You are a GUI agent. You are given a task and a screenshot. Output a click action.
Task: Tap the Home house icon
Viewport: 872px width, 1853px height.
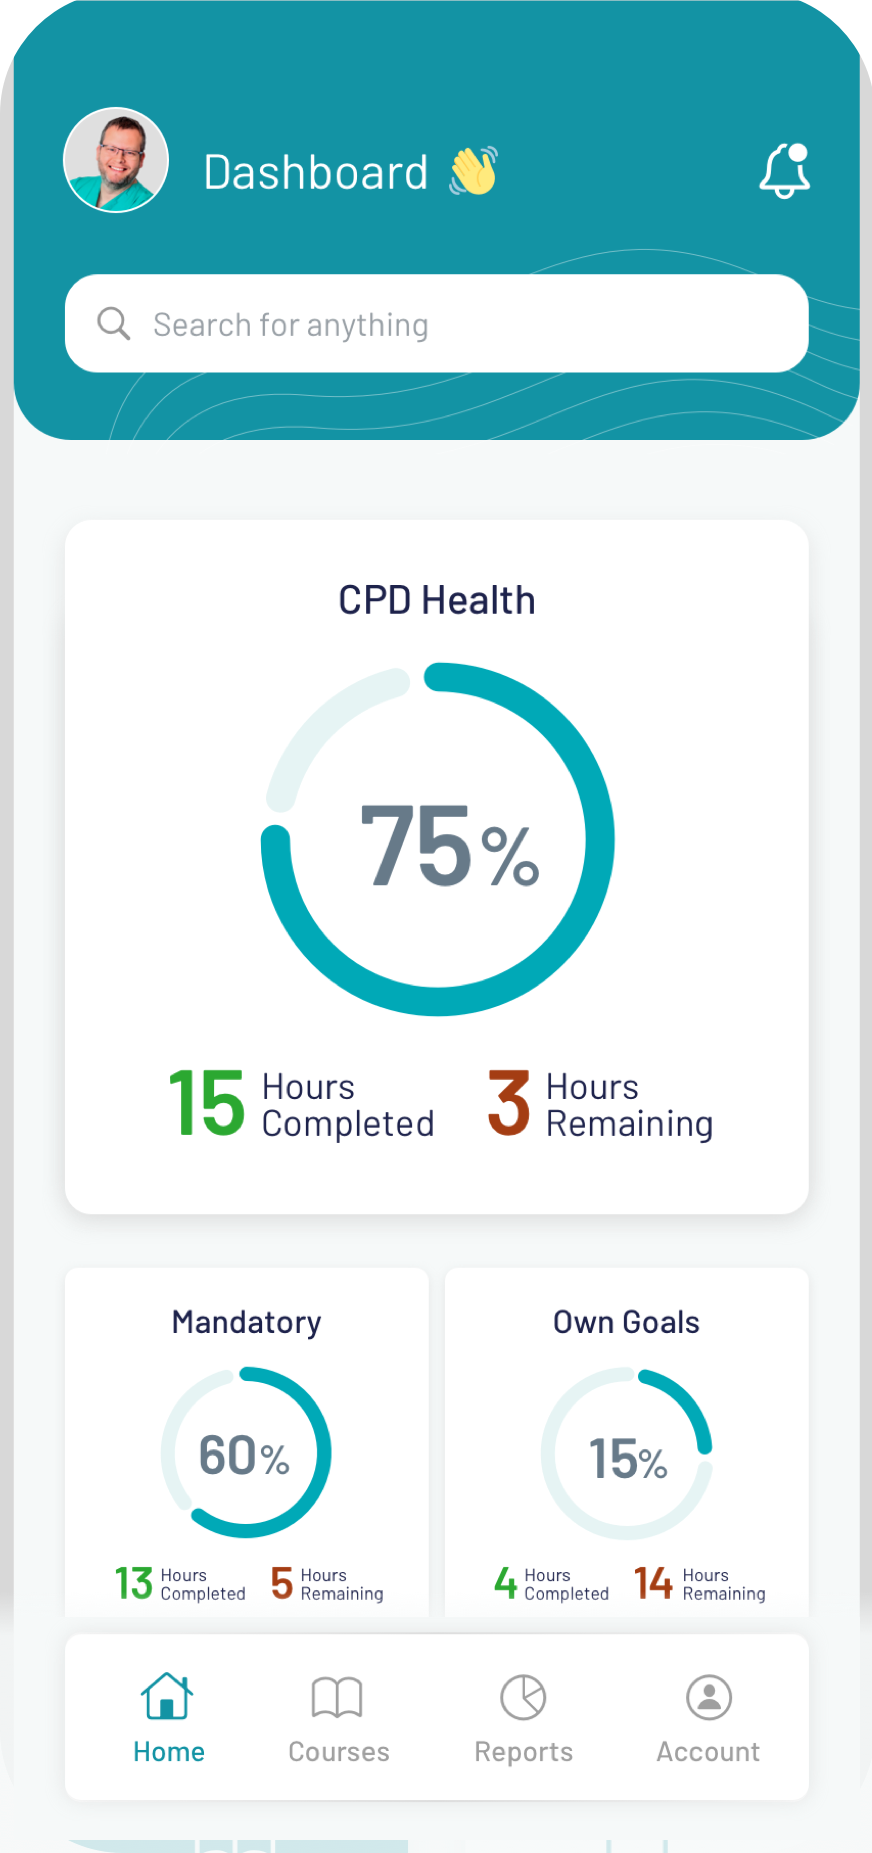coord(167,1696)
